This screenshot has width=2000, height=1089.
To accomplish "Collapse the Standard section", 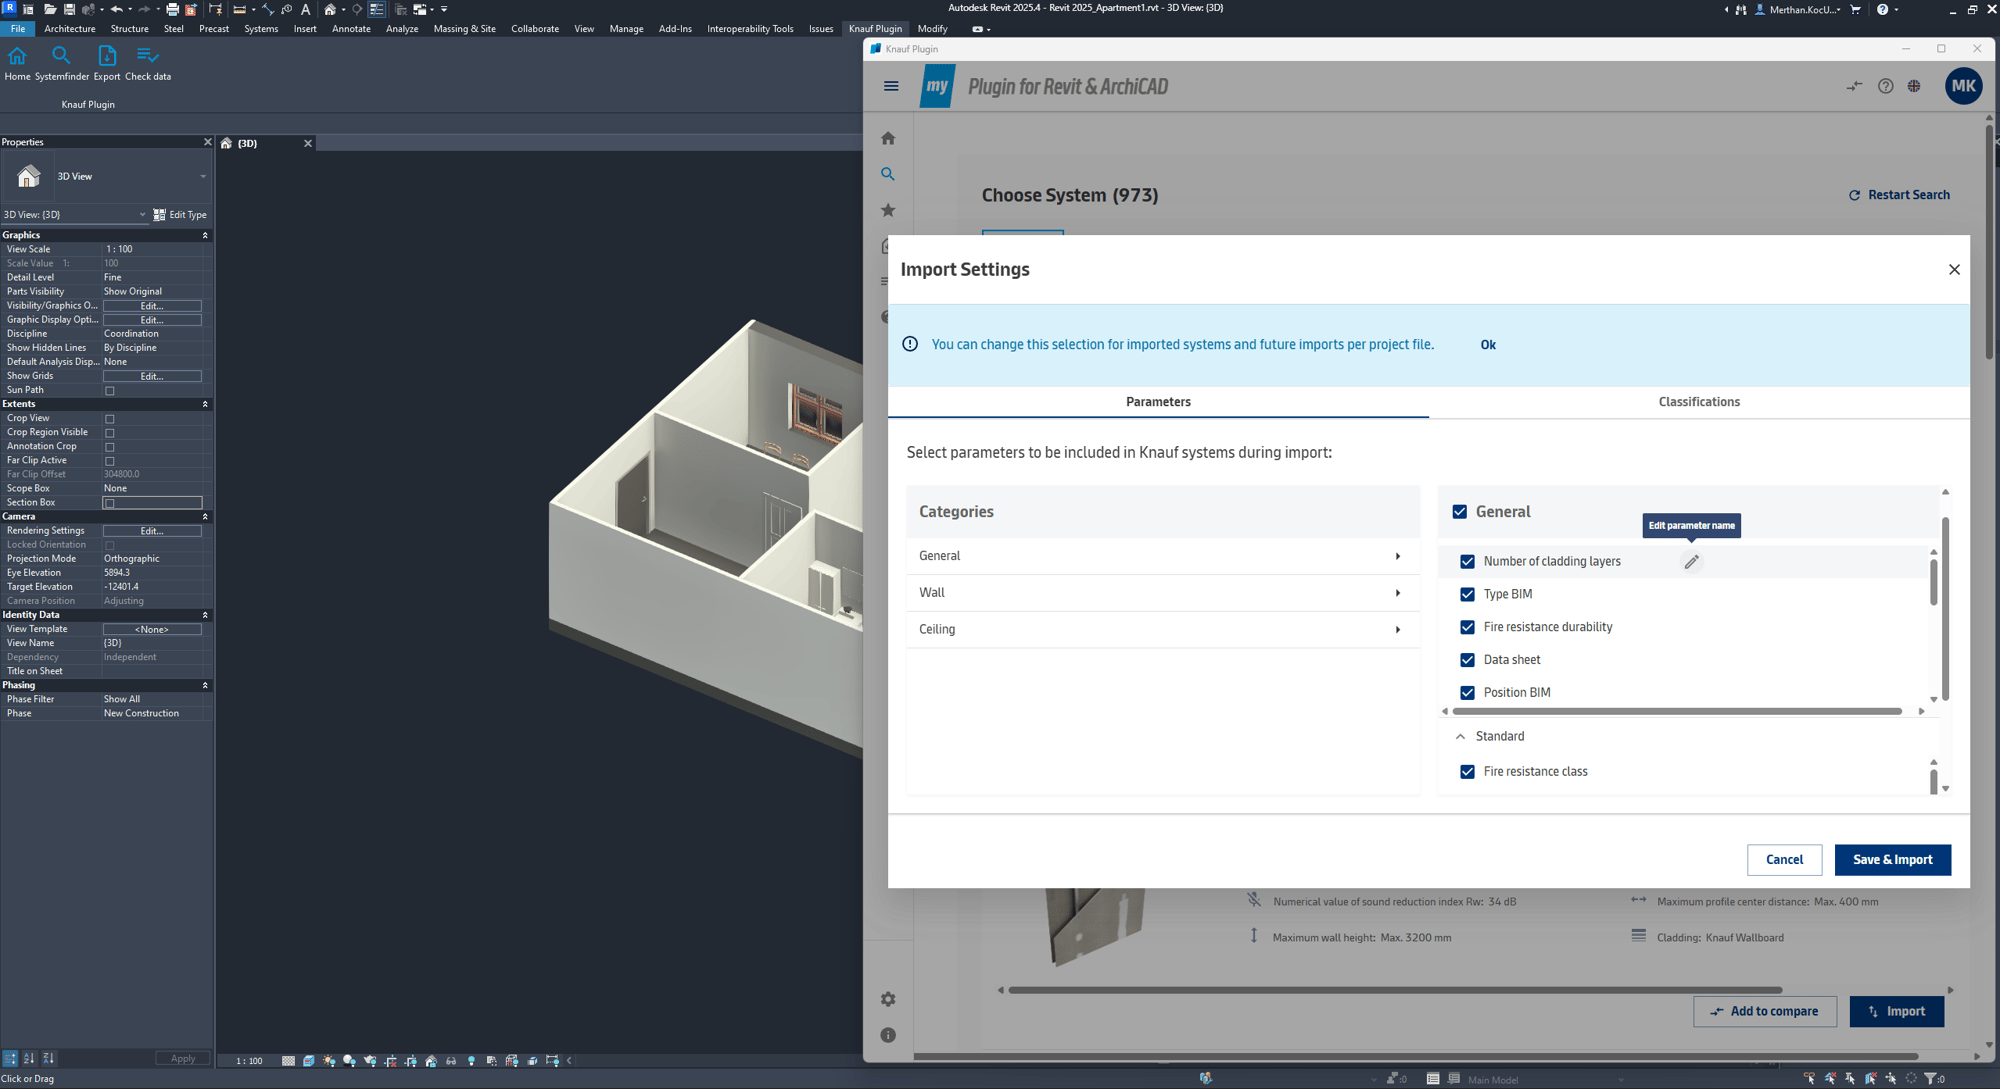I will [1460, 737].
